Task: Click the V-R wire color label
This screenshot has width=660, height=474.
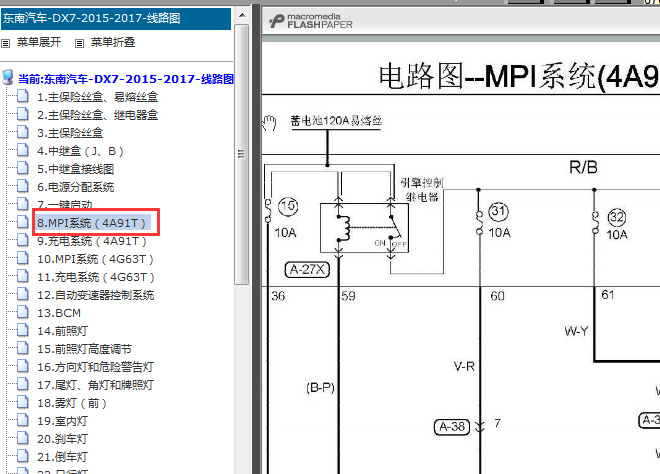Action: 464,367
